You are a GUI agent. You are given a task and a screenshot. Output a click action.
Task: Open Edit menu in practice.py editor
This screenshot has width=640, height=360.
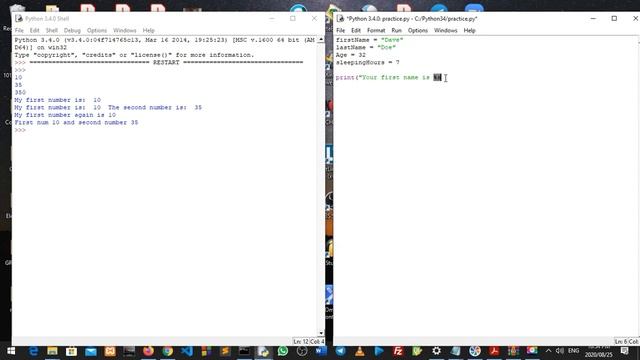356,31
